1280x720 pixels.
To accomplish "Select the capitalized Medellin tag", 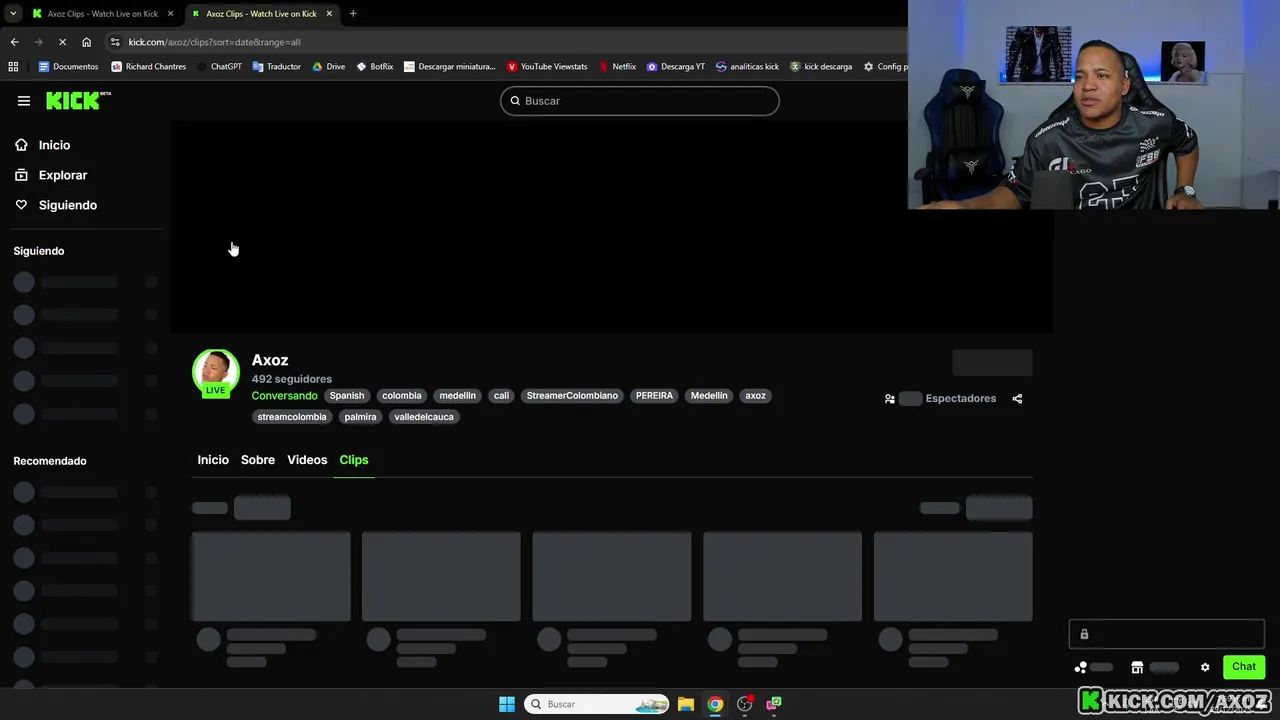I will click(x=709, y=396).
